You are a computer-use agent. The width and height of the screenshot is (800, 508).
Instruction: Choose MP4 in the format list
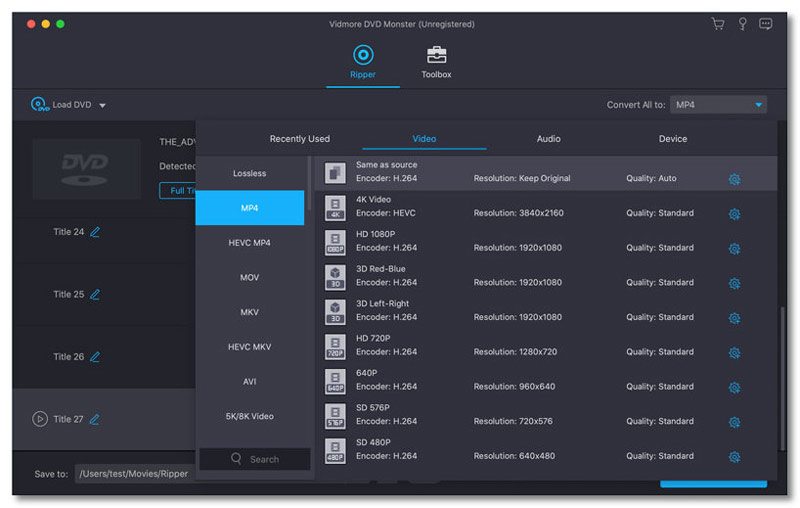249,208
